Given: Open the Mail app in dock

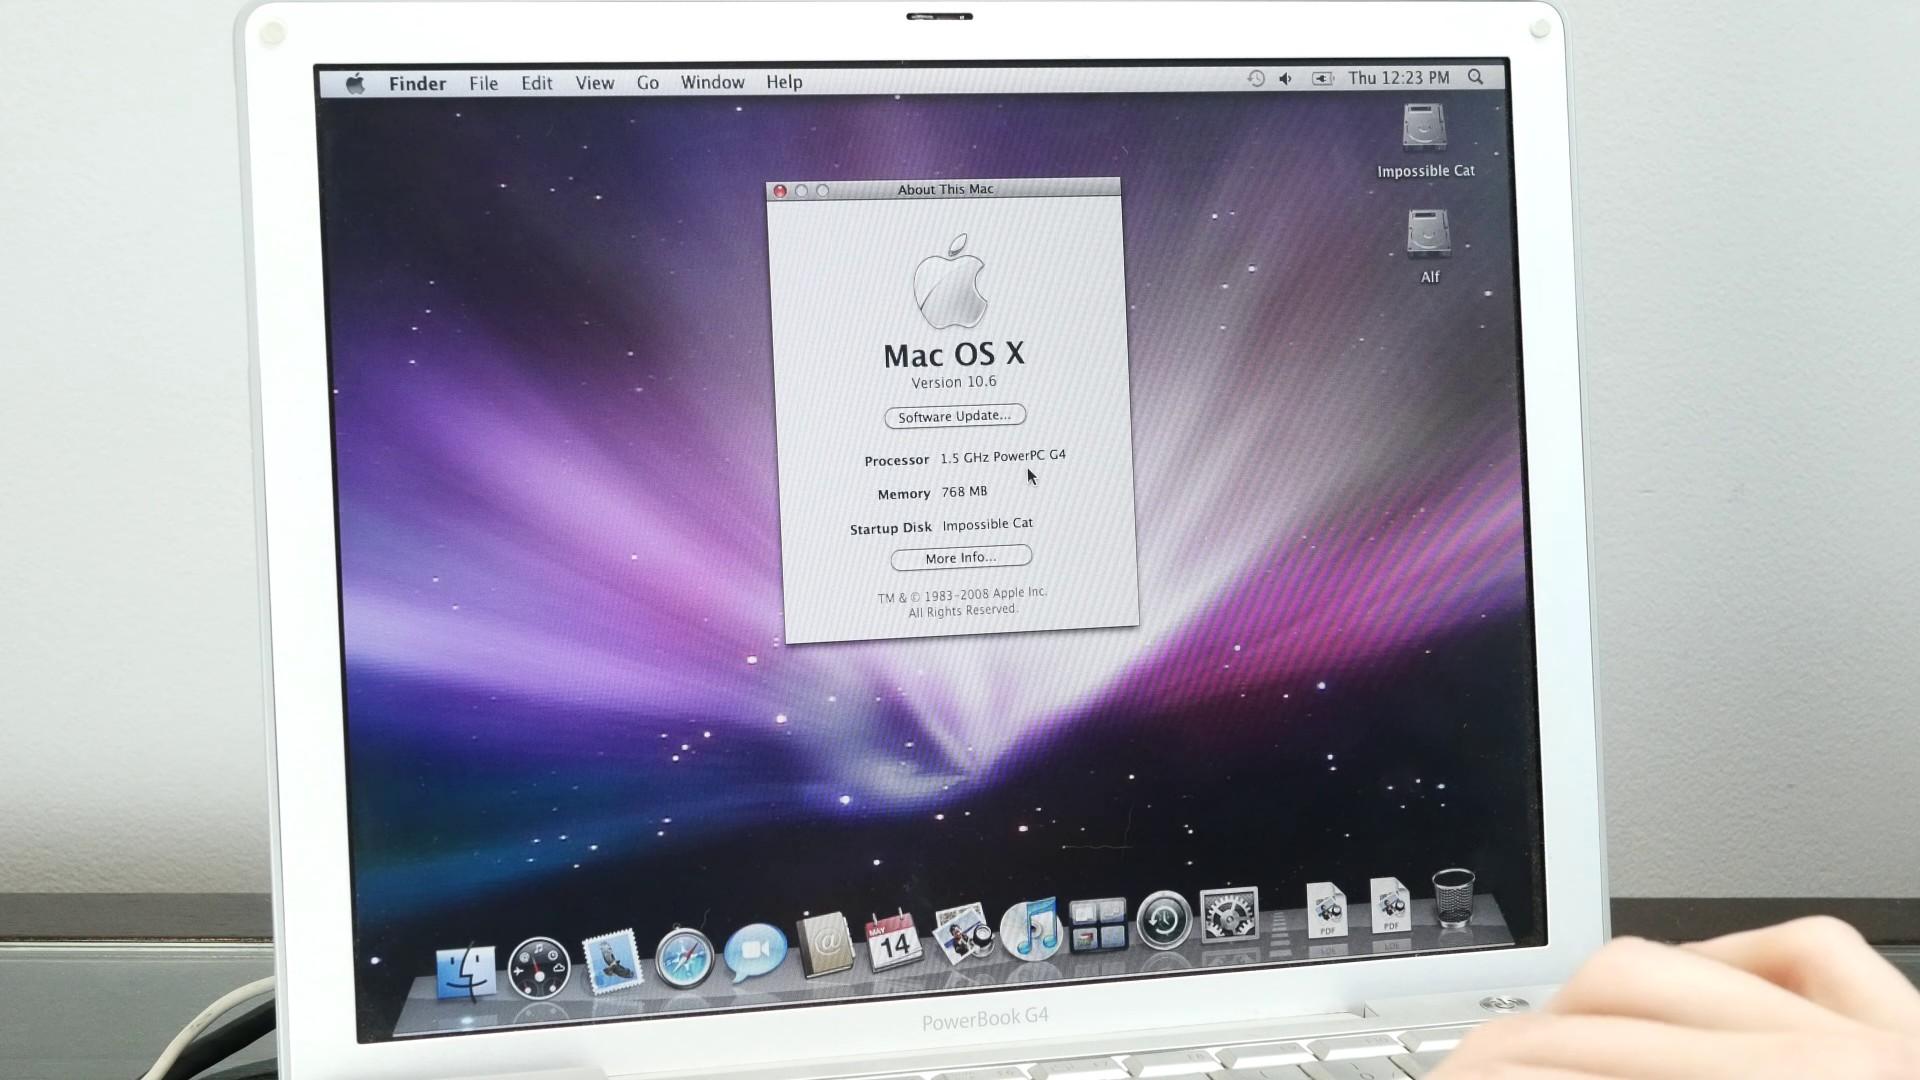Looking at the screenshot, I should (x=612, y=962).
